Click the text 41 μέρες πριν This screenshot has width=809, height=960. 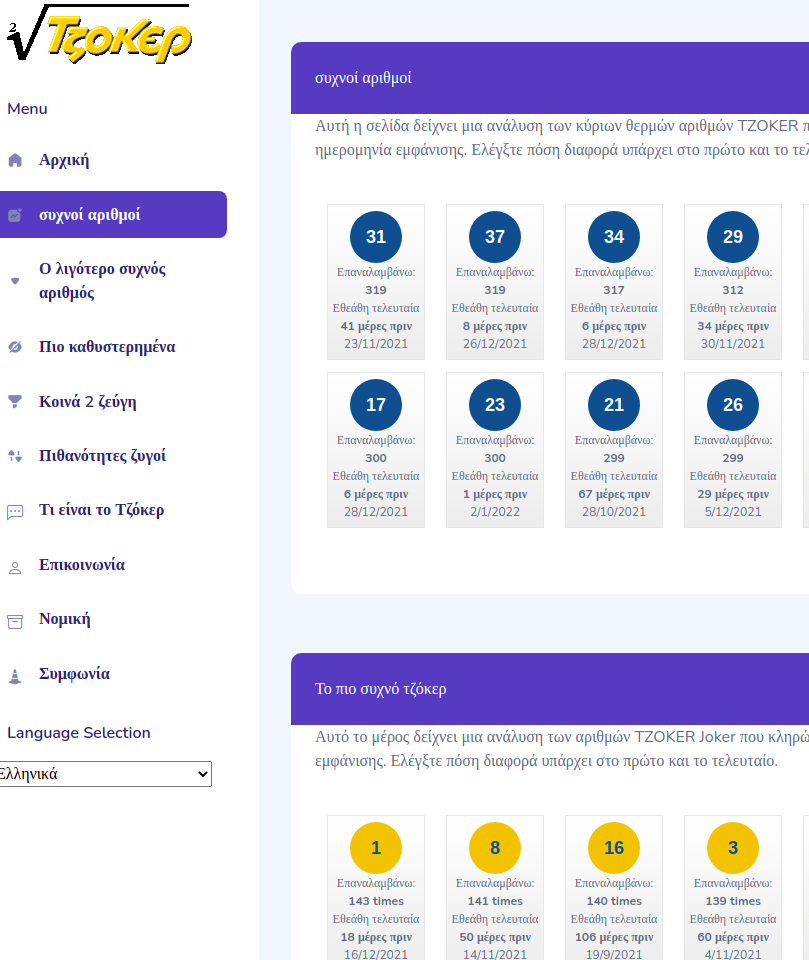coord(376,326)
